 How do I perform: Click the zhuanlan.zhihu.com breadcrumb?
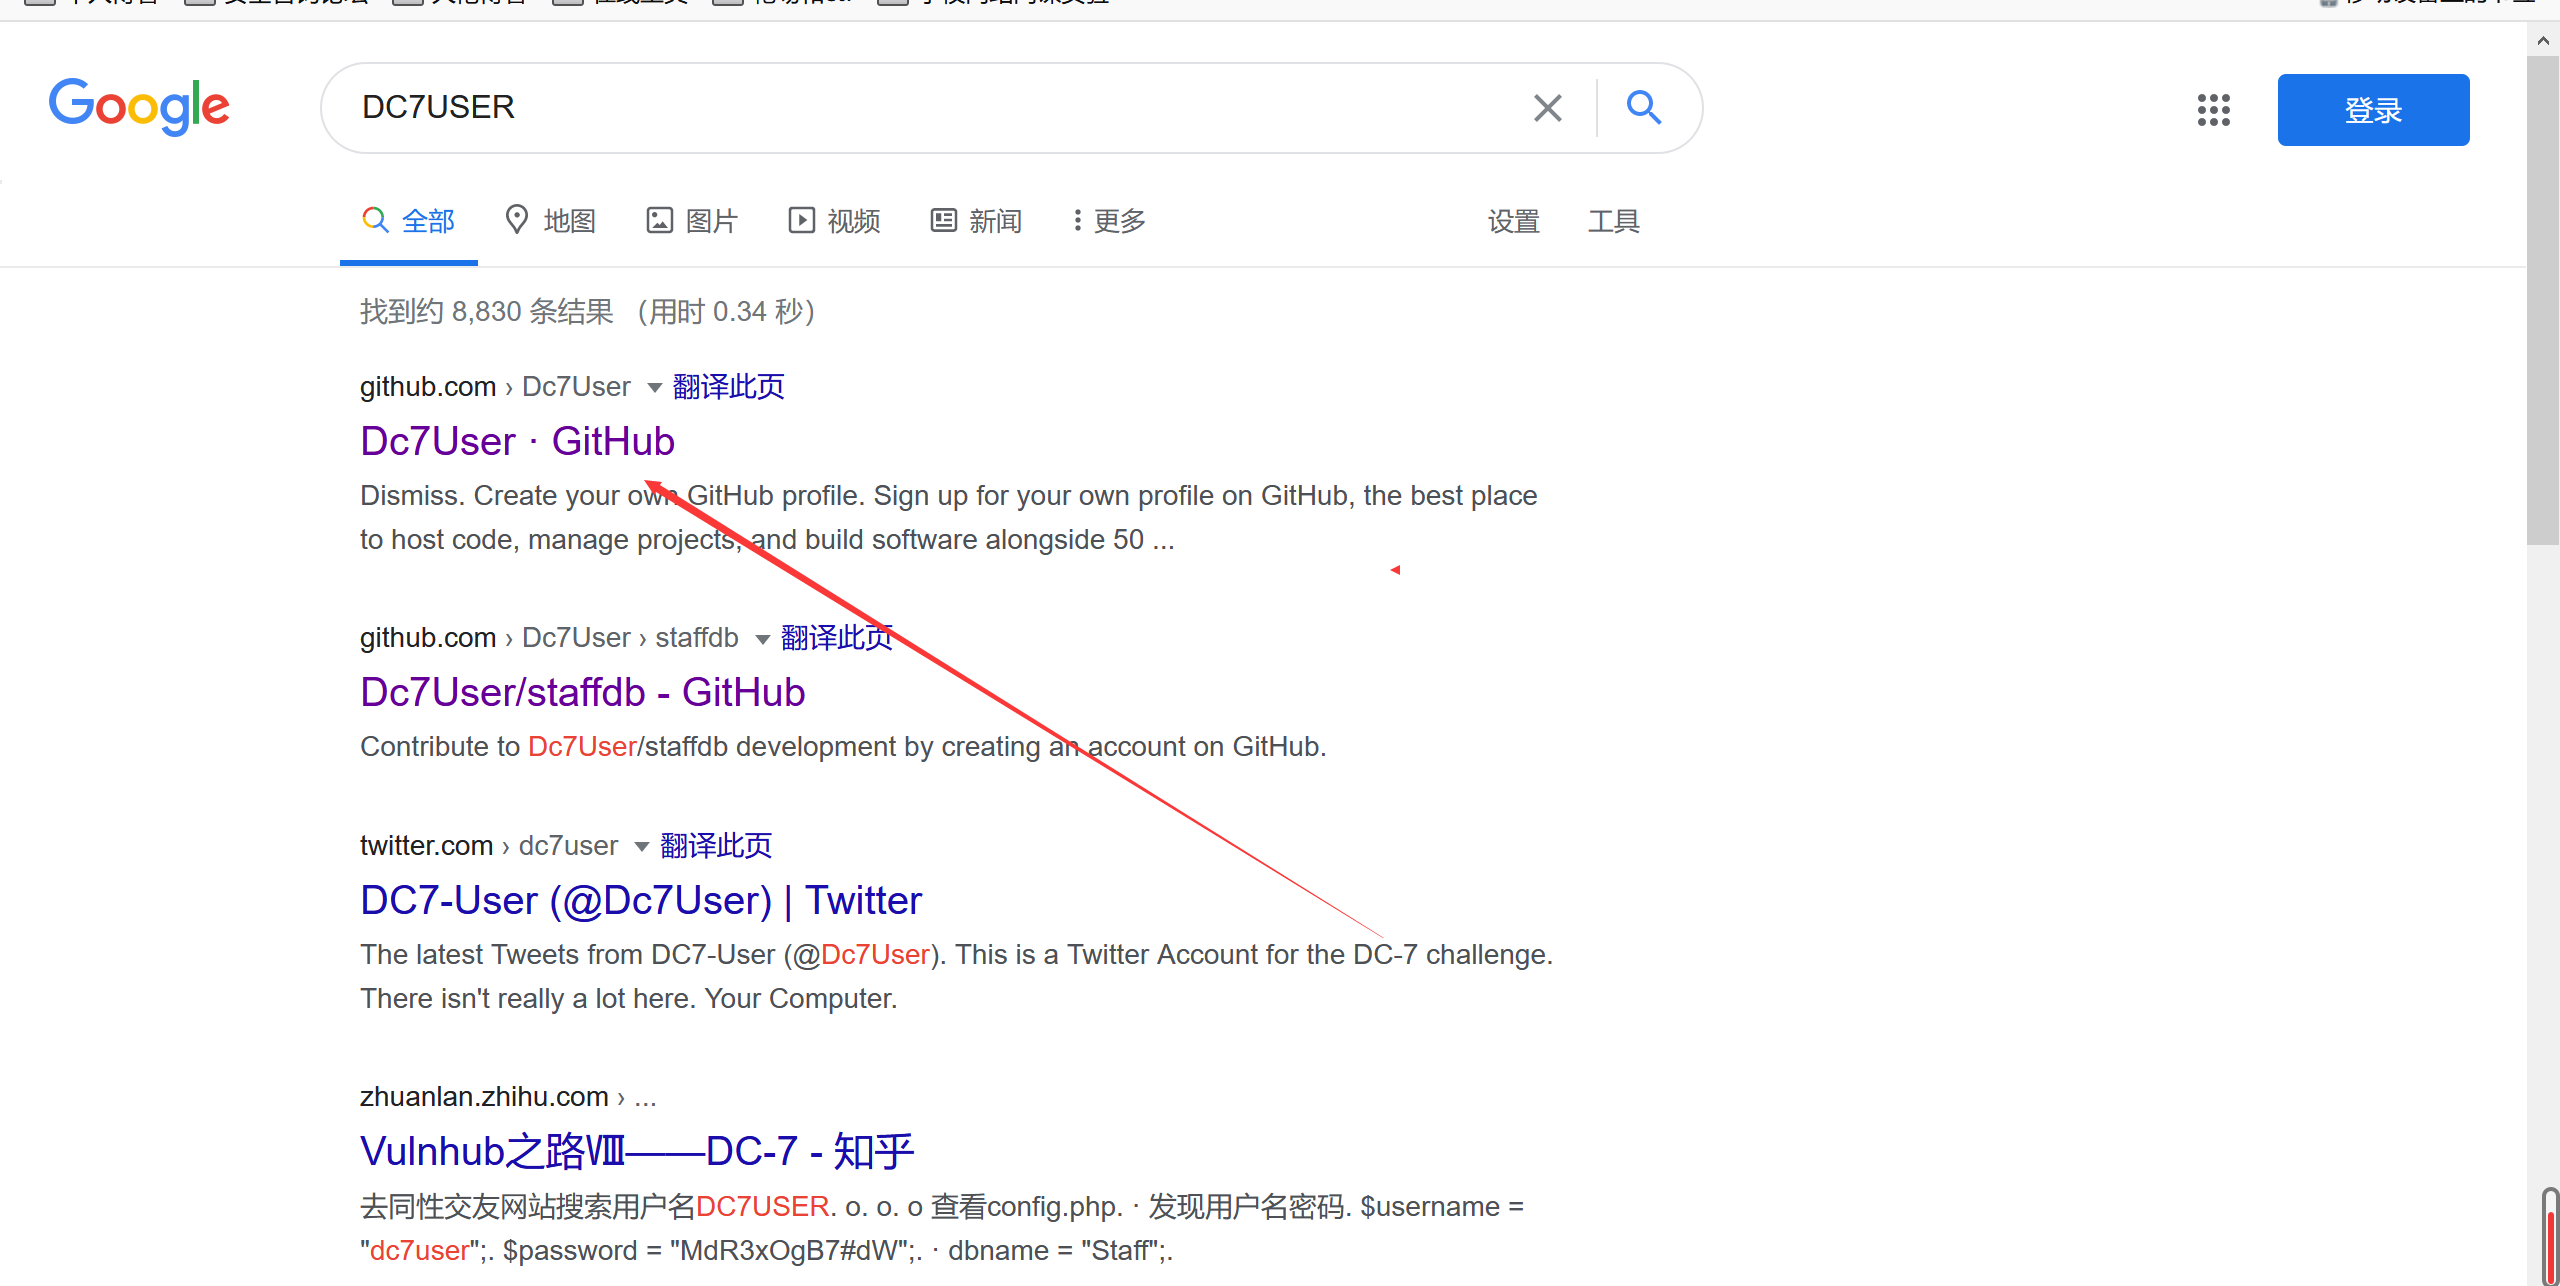coord(508,1096)
